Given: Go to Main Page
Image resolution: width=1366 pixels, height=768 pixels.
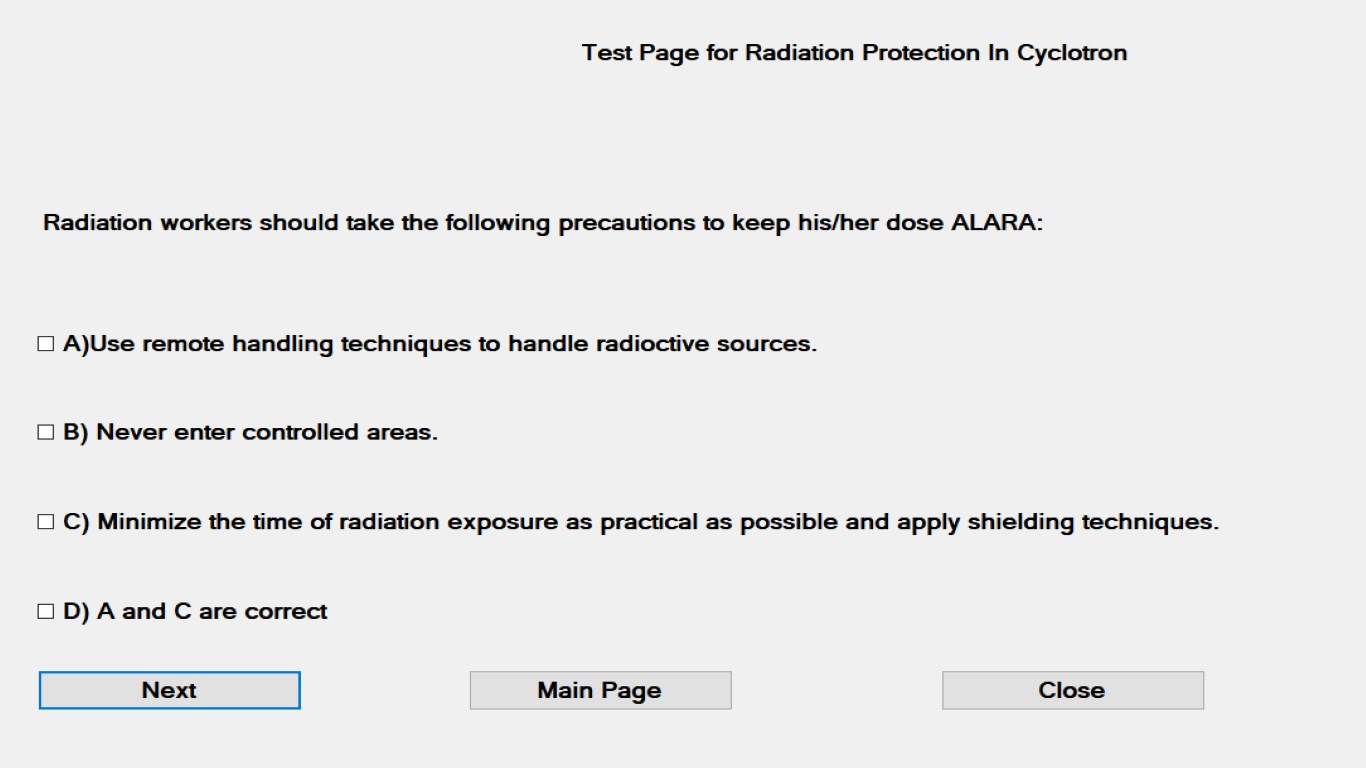Looking at the screenshot, I should [x=600, y=690].
